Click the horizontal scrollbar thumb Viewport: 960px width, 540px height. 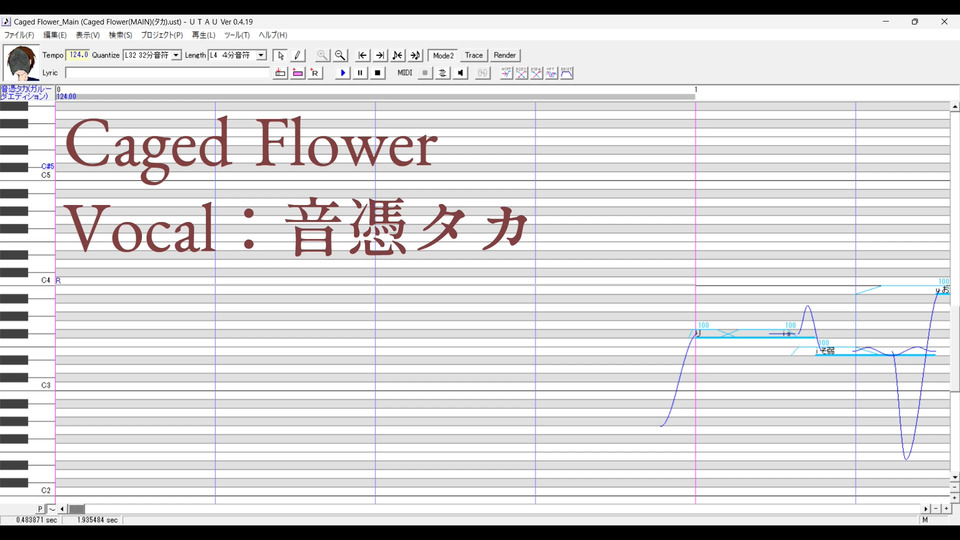pyautogui.click(x=77, y=509)
